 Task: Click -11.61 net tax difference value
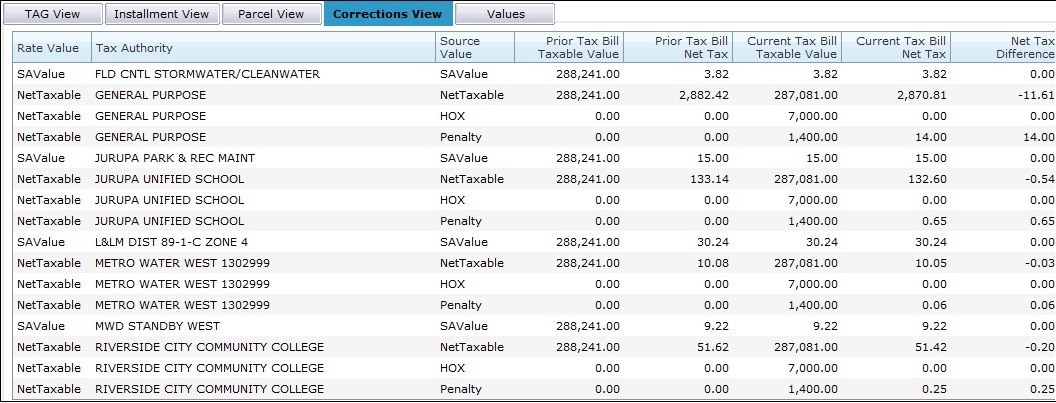coord(1036,95)
